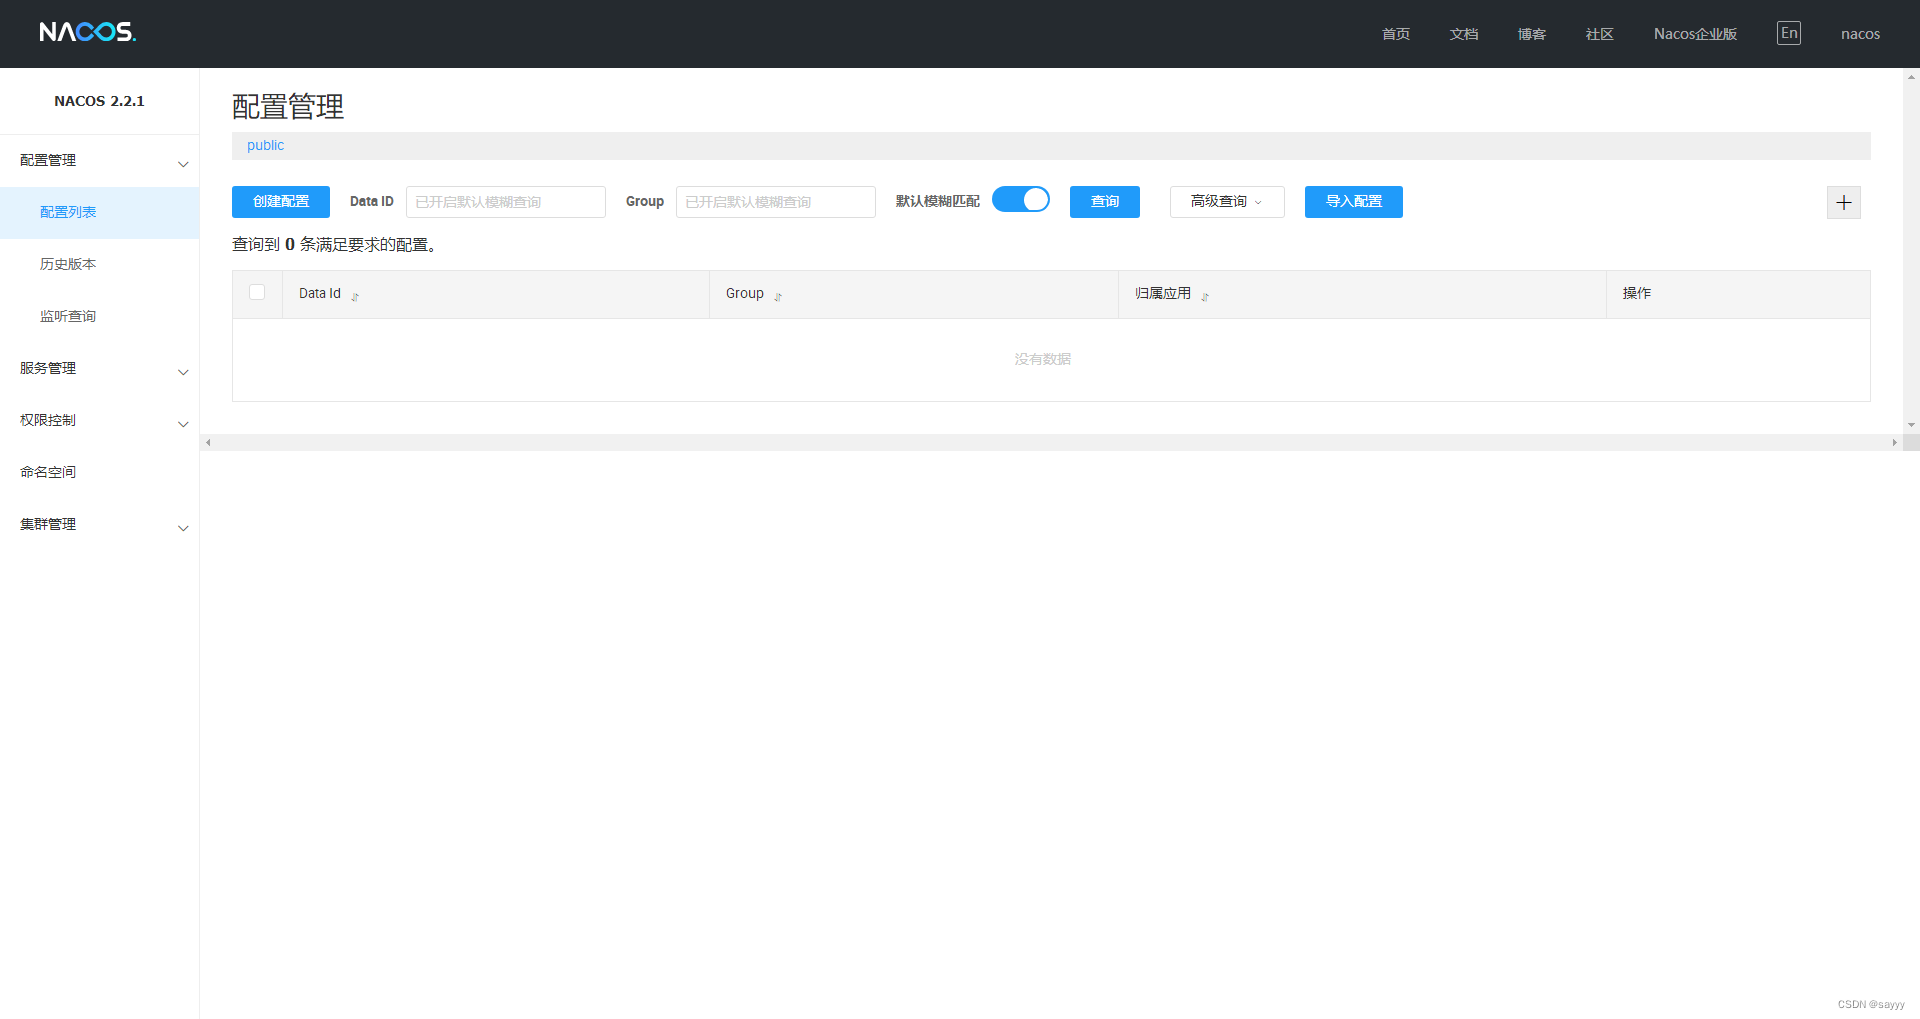The width and height of the screenshot is (1920, 1019).
Task: Check the select-all table checkbox
Action: click(x=257, y=292)
